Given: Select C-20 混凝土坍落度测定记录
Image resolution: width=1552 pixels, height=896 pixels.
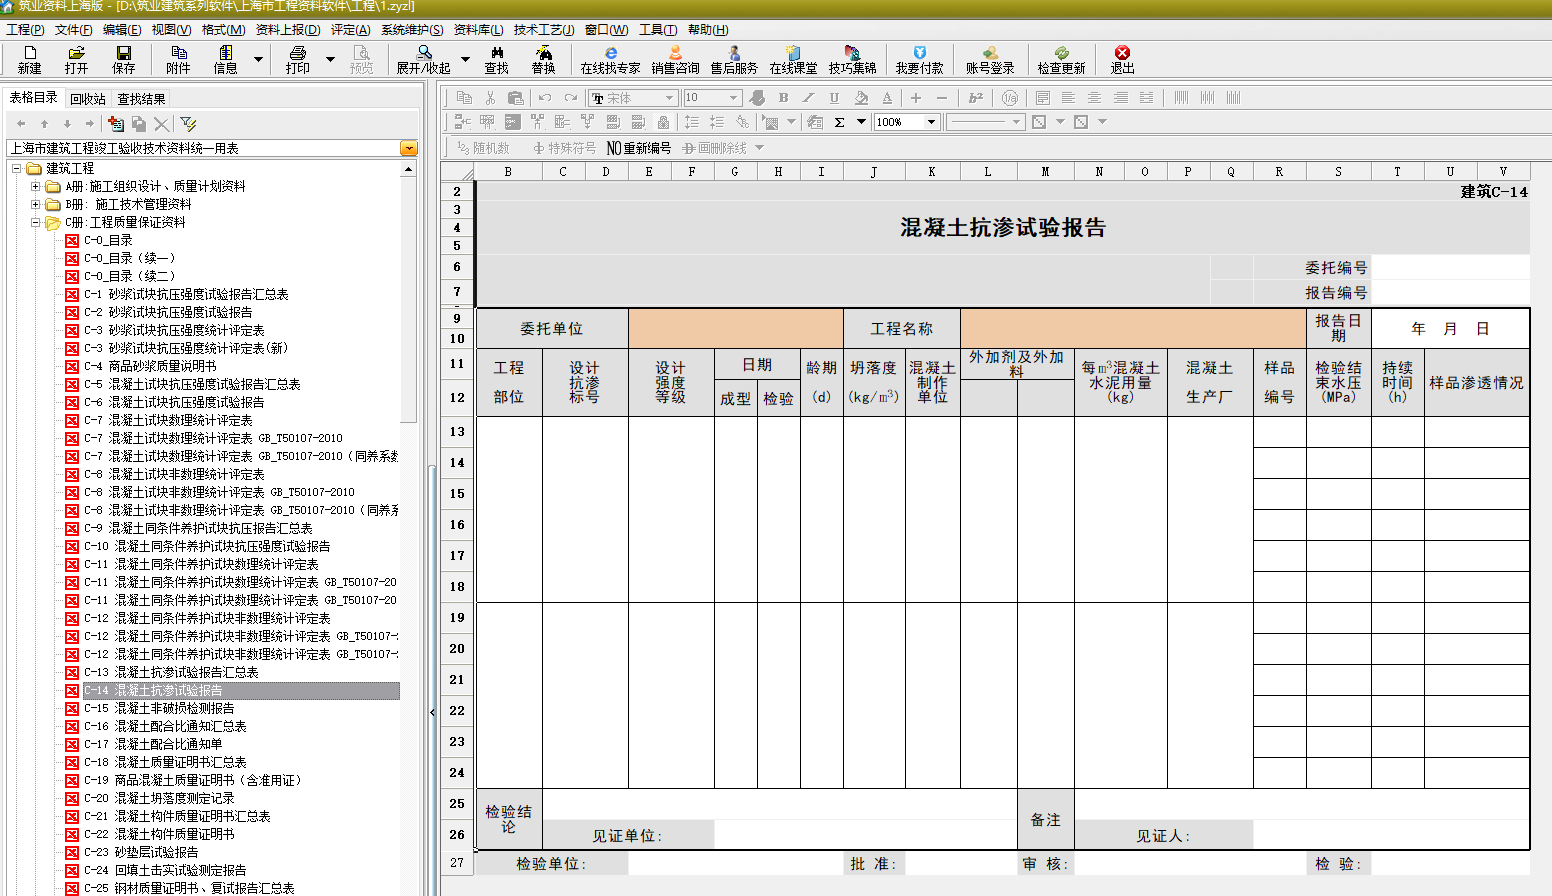Looking at the screenshot, I should pos(159,798).
